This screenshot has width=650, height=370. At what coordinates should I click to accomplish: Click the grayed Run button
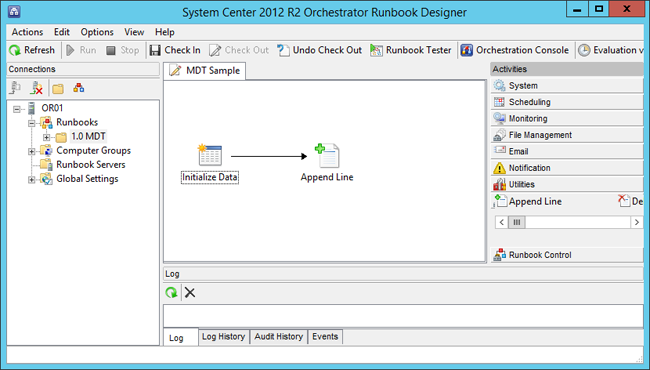point(81,50)
